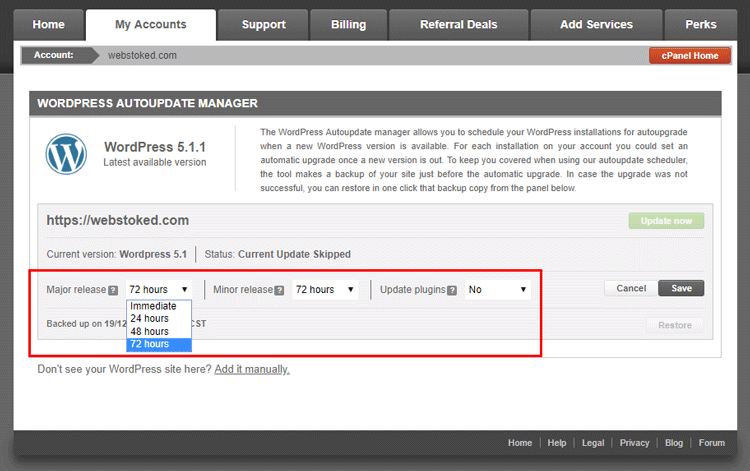The width and height of the screenshot is (750, 471).
Task: Click the Backed up on date text
Action: (x=86, y=324)
